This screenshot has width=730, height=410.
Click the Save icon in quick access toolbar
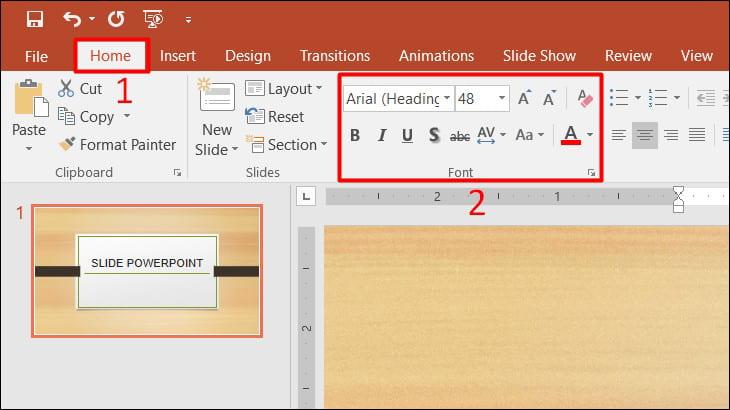(x=35, y=20)
